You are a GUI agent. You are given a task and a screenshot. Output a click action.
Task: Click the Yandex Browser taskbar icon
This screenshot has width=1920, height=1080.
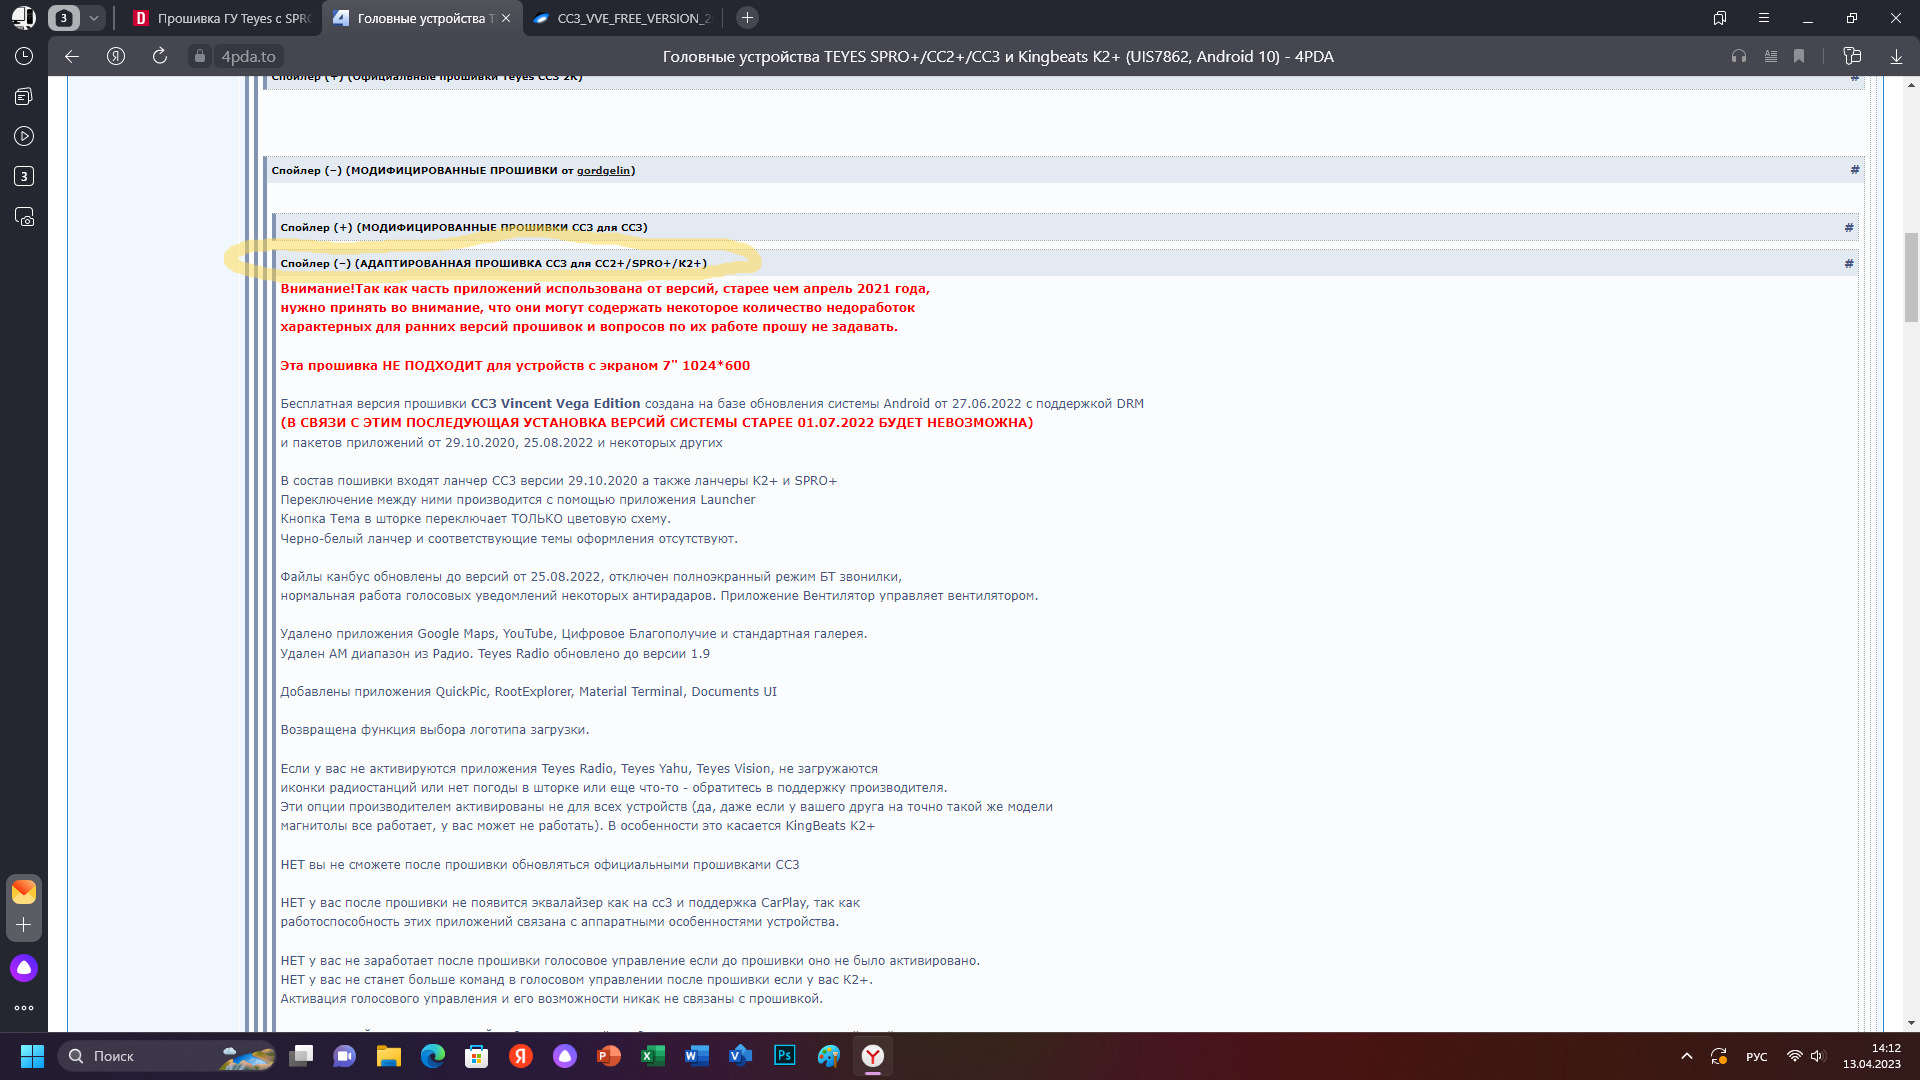pos(873,1056)
